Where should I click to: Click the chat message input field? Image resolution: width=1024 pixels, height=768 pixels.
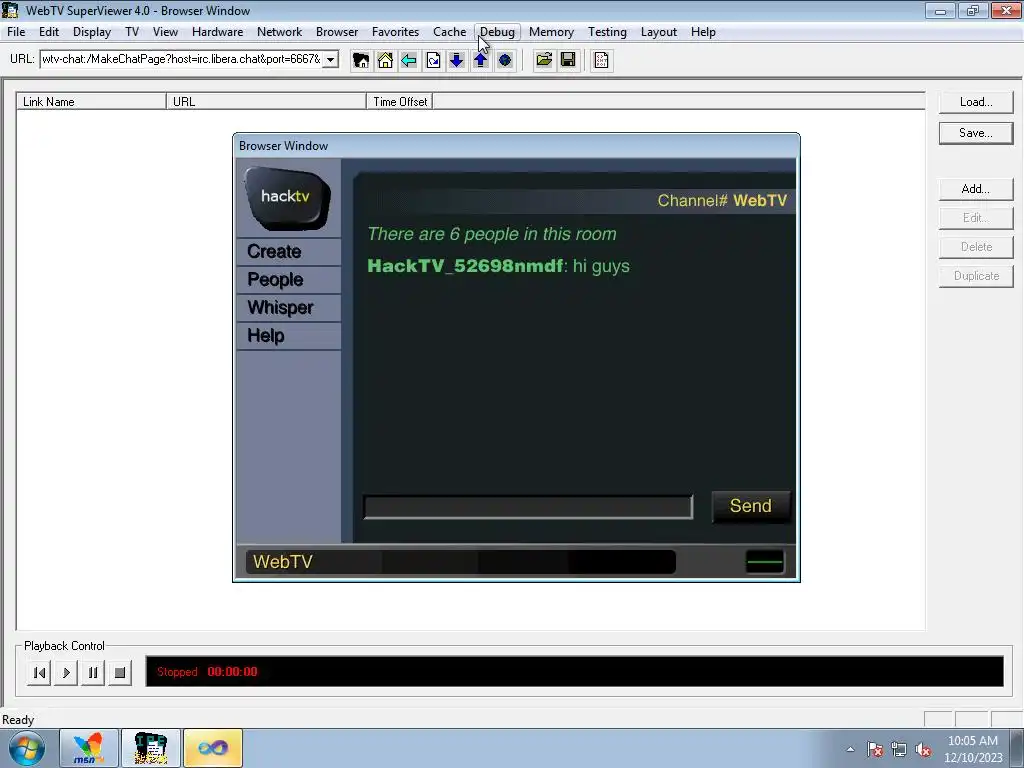click(x=528, y=507)
